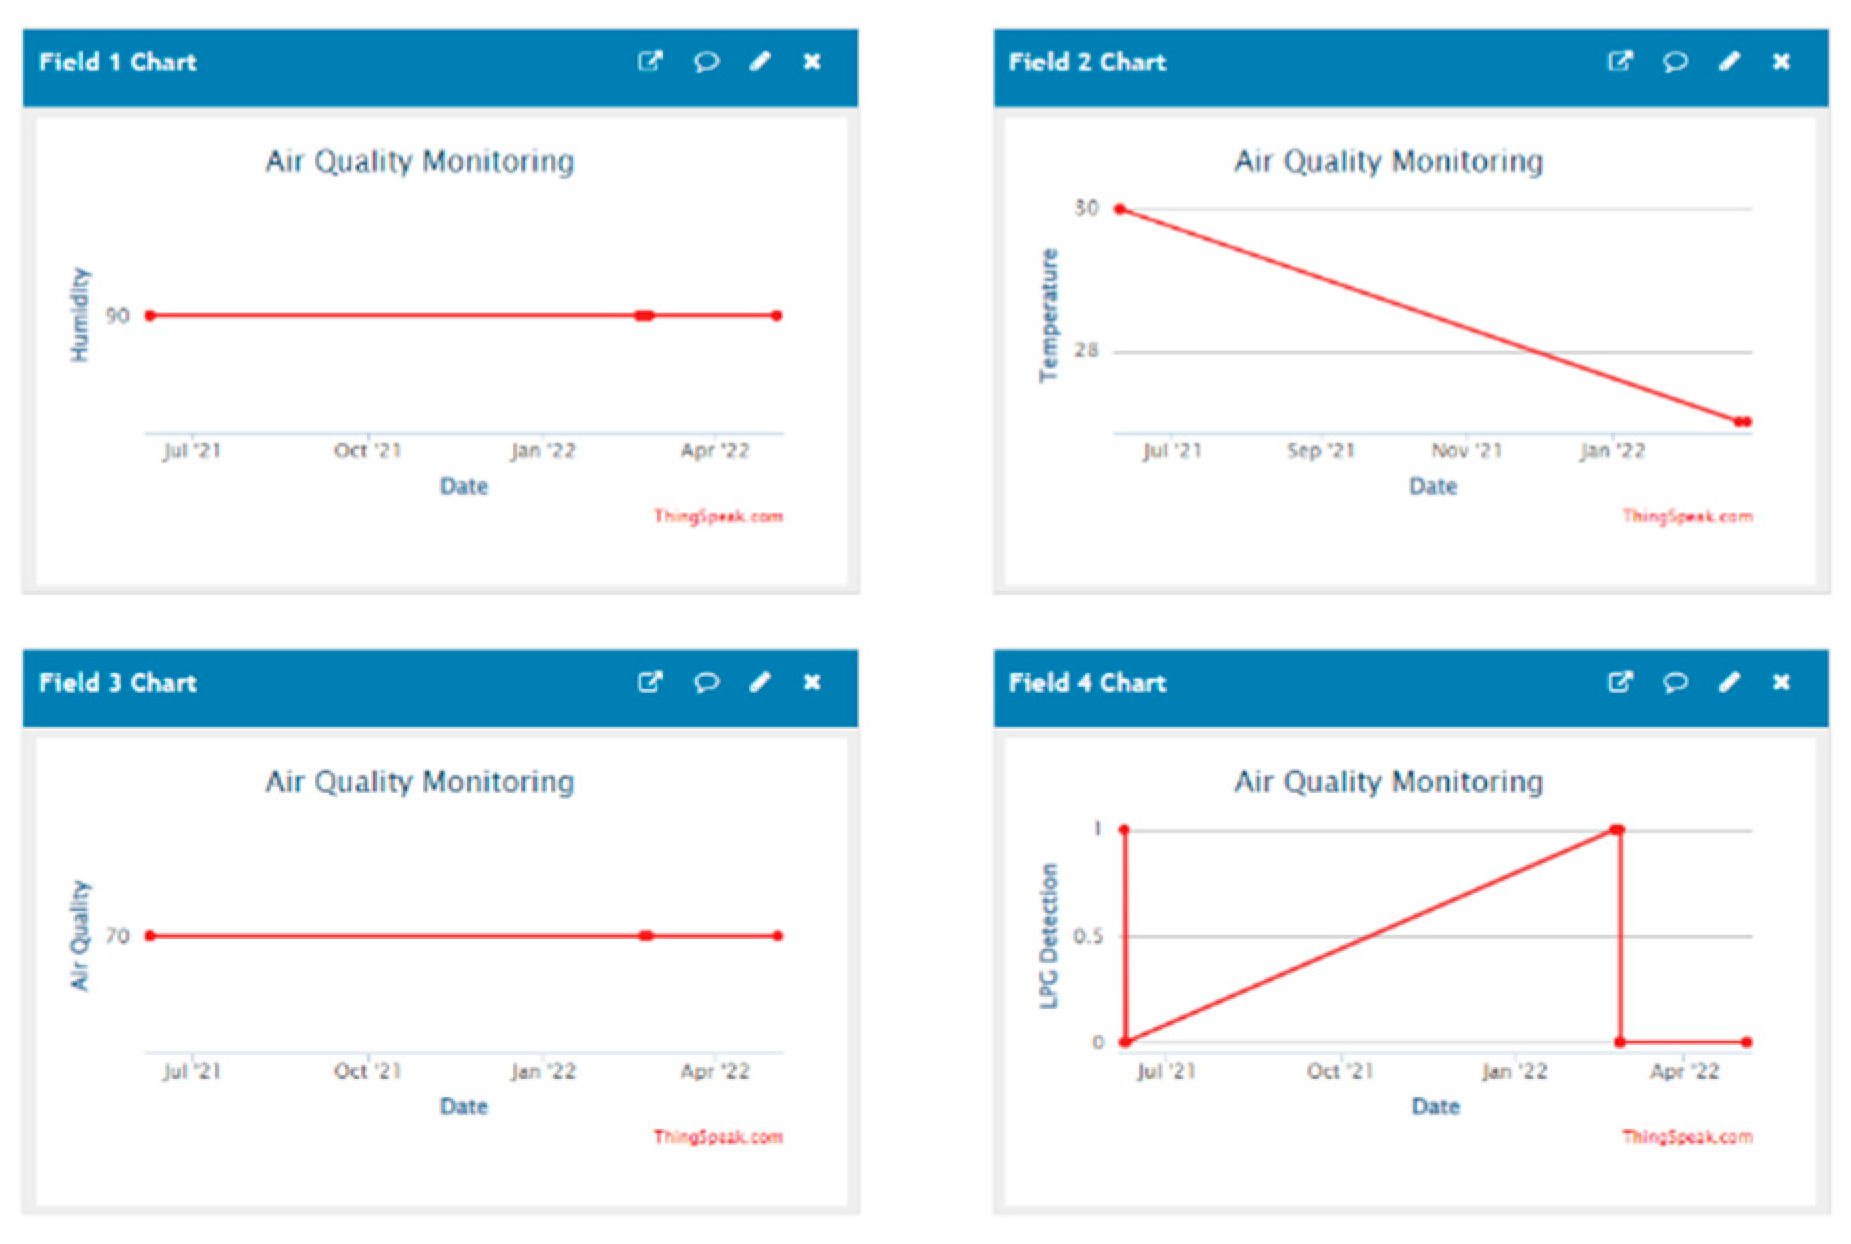Visit ThingSpeak.com link in LPG Detection chart
This screenshot has height=1244, width=1851.
coord(1687,1137)
